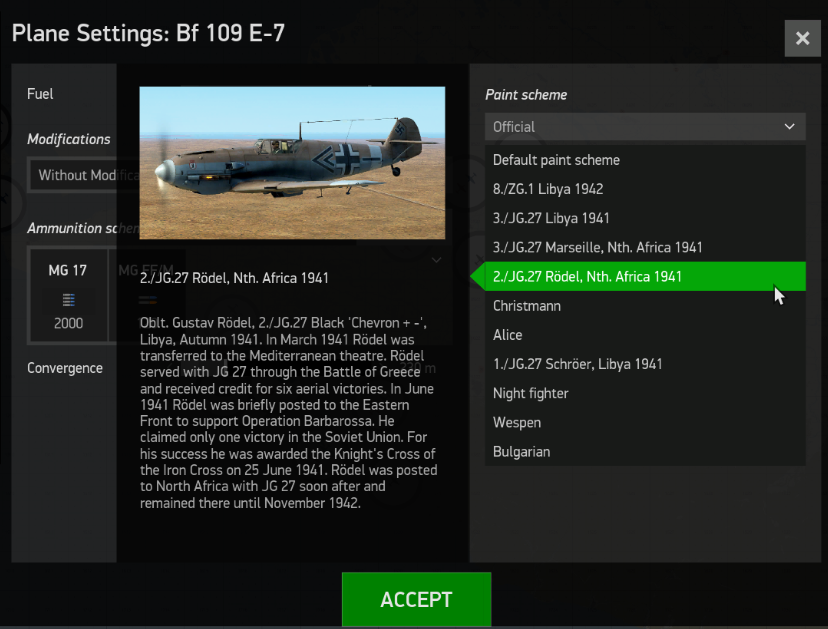Click the chevron above the skin description

[x=436, y=258]
